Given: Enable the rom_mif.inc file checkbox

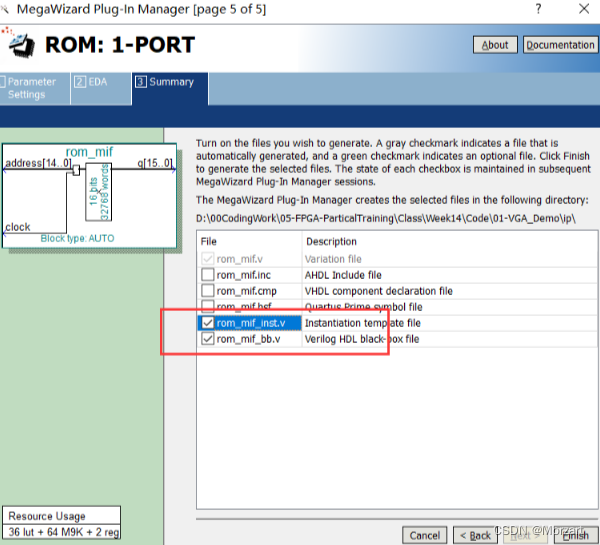Looking at the screenshot, I should (x=208, y=275).
